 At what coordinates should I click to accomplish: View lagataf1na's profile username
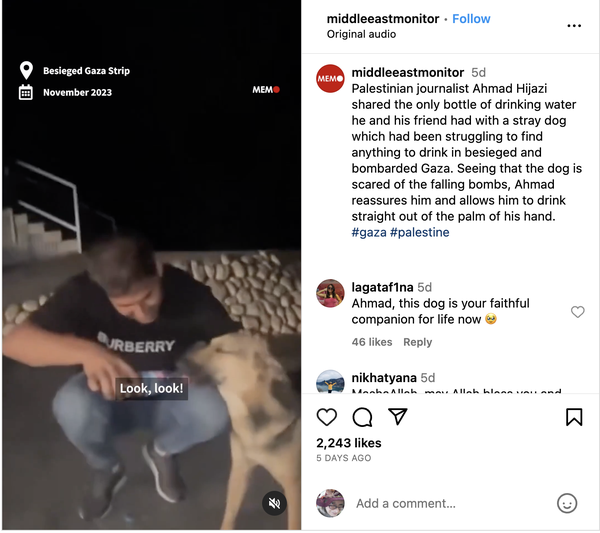(x=382, y=287)
